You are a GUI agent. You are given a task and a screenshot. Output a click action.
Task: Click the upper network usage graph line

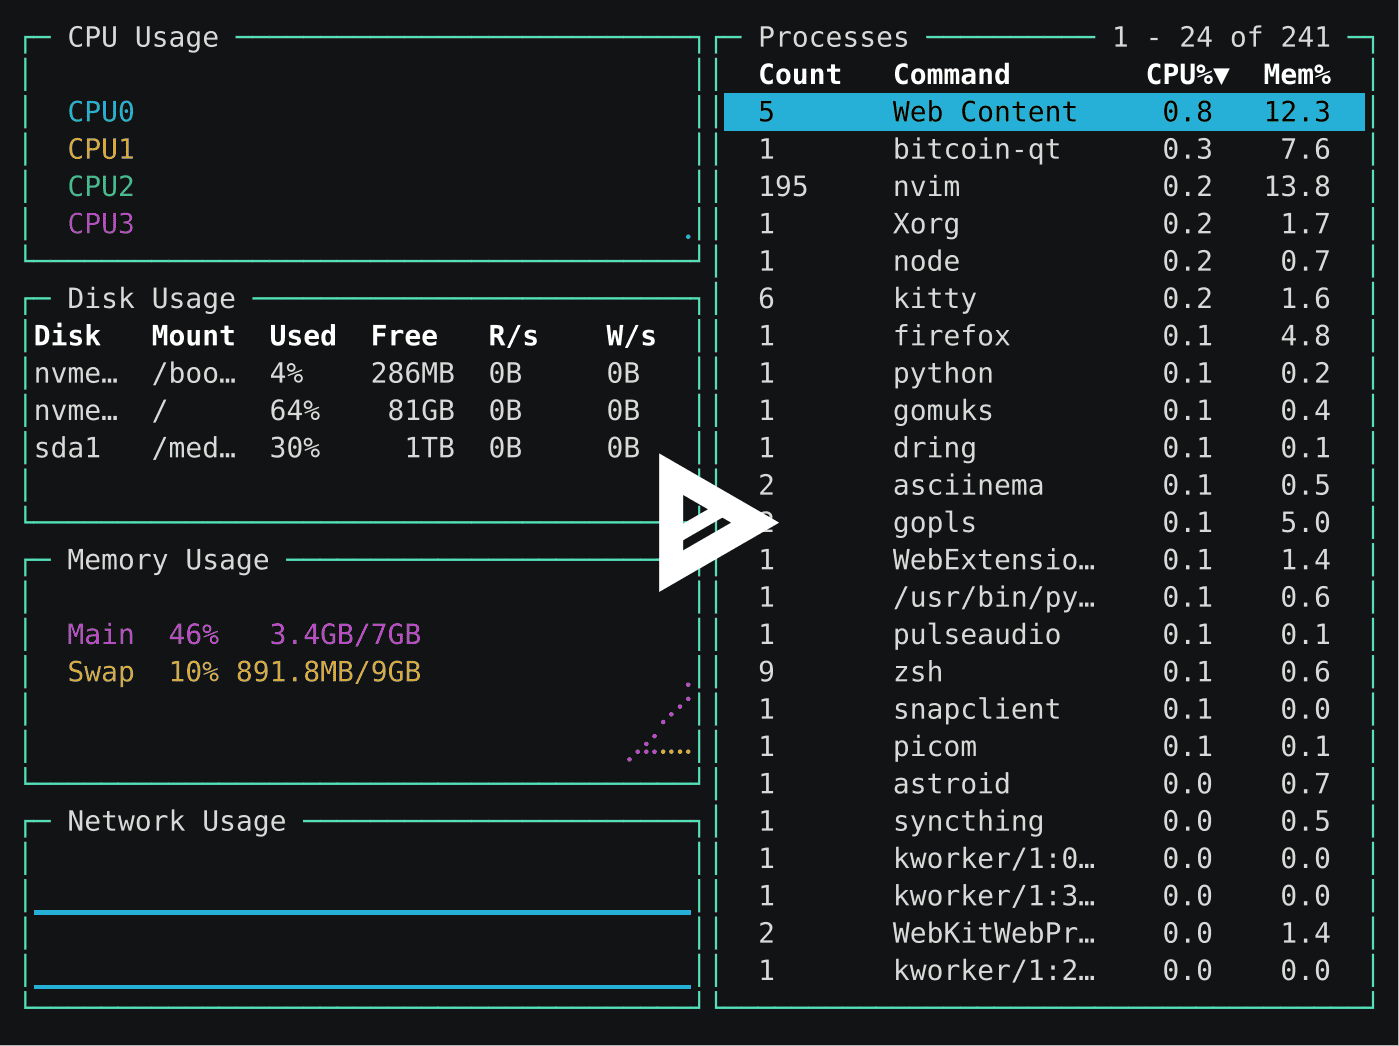pos(362,912)
